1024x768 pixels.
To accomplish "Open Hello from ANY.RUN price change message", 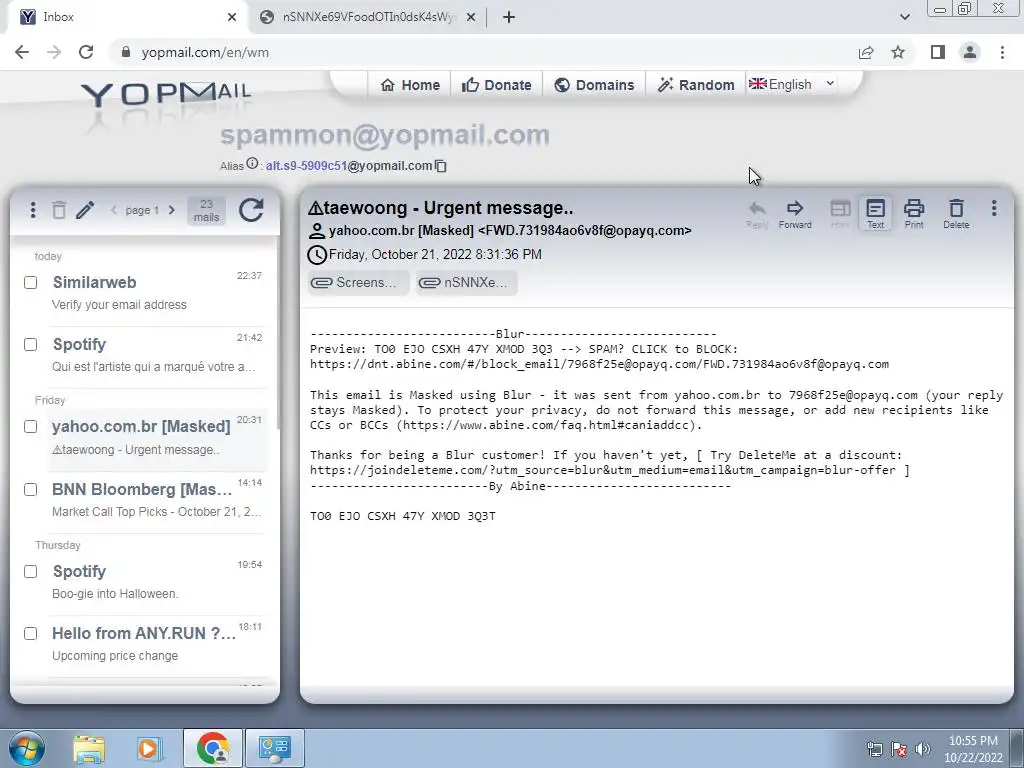I will tap(157, 644).
